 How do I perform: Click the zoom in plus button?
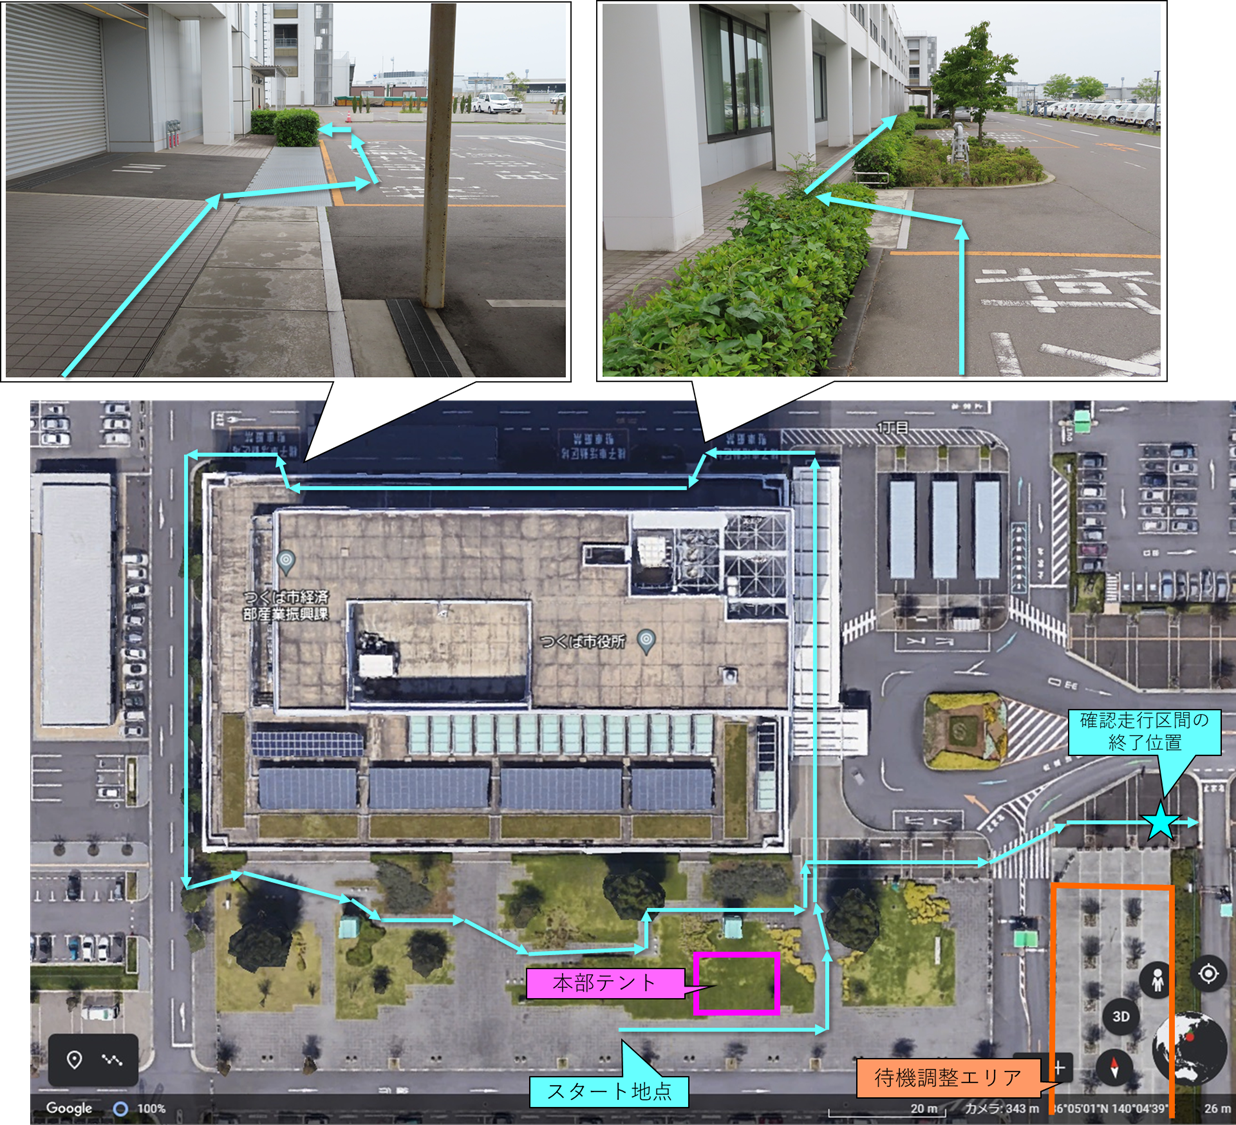tap(1059, 1066)
